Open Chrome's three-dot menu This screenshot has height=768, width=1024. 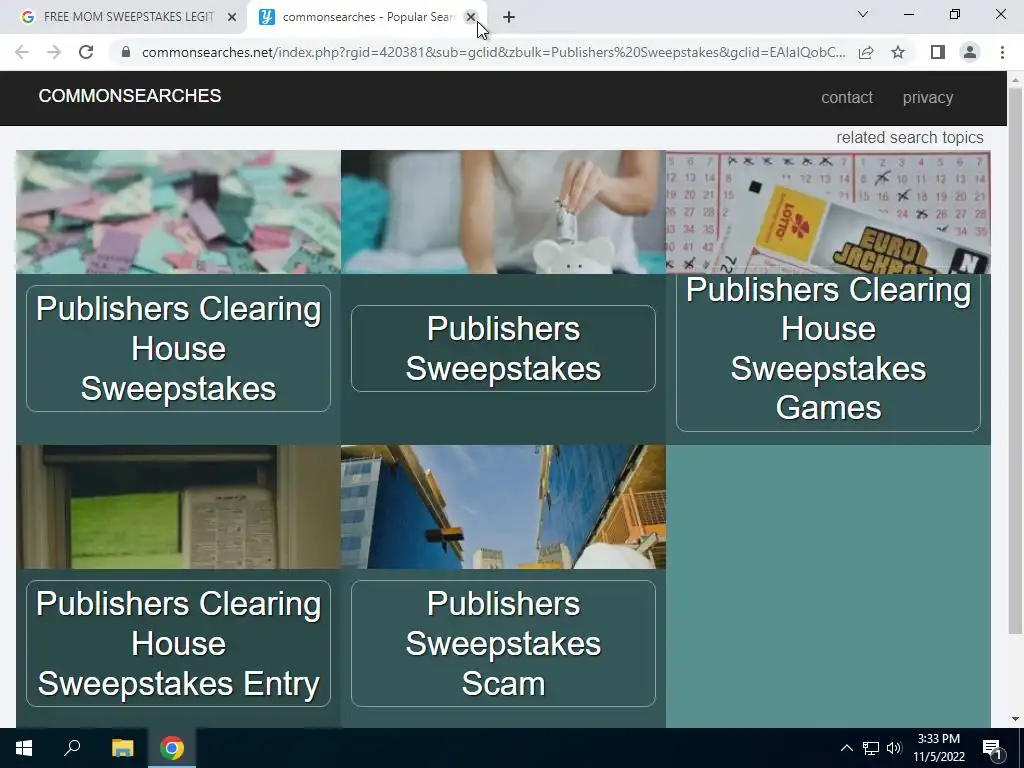1002,52
